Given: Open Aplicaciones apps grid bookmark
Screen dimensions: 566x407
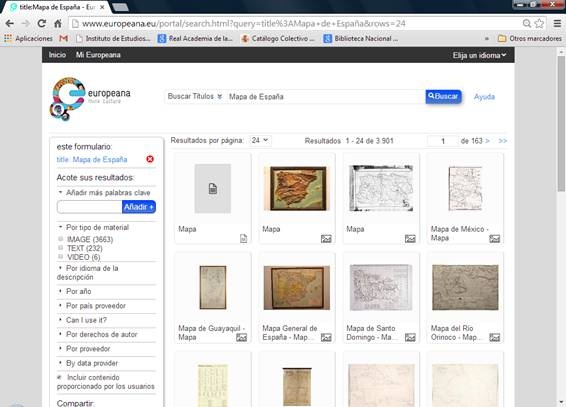Looking at the screenshot, I should pyautogui.click(x=28, y=38).
